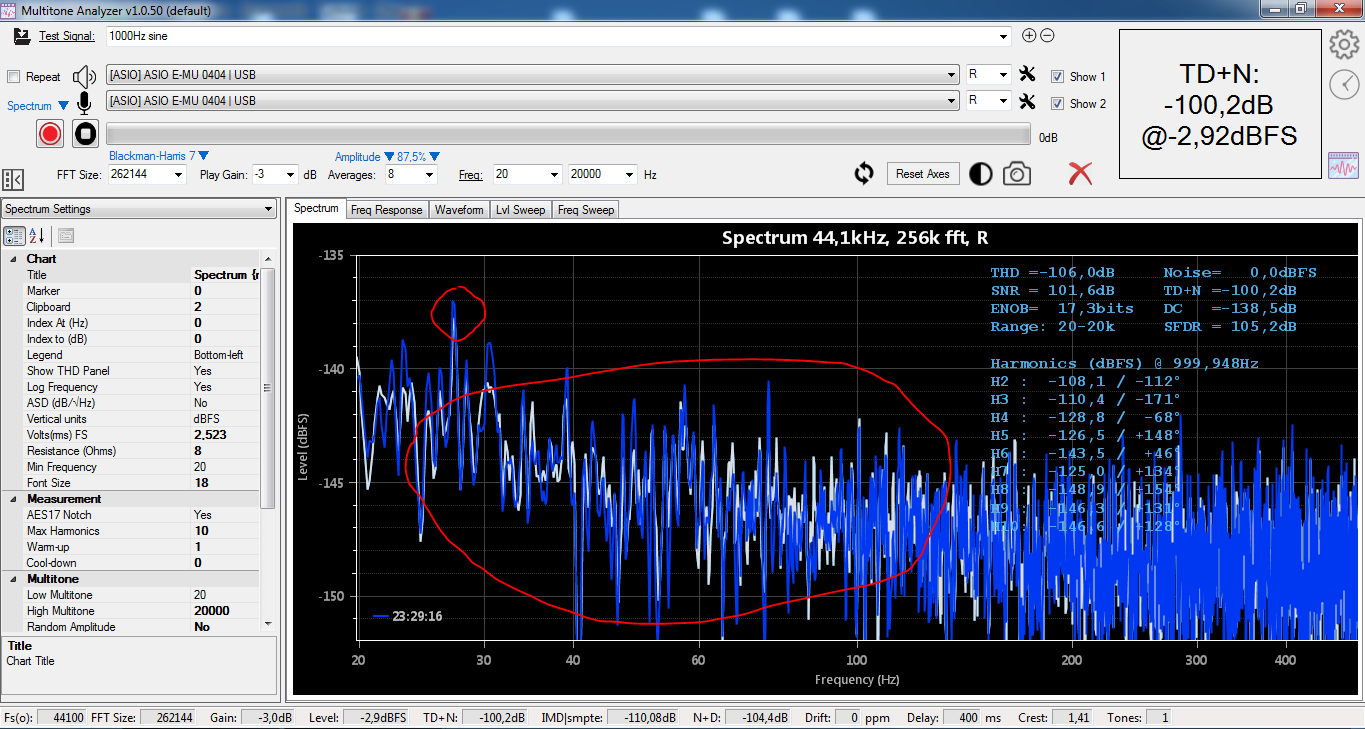Enable the Repeat checkbox

[14, 77]
